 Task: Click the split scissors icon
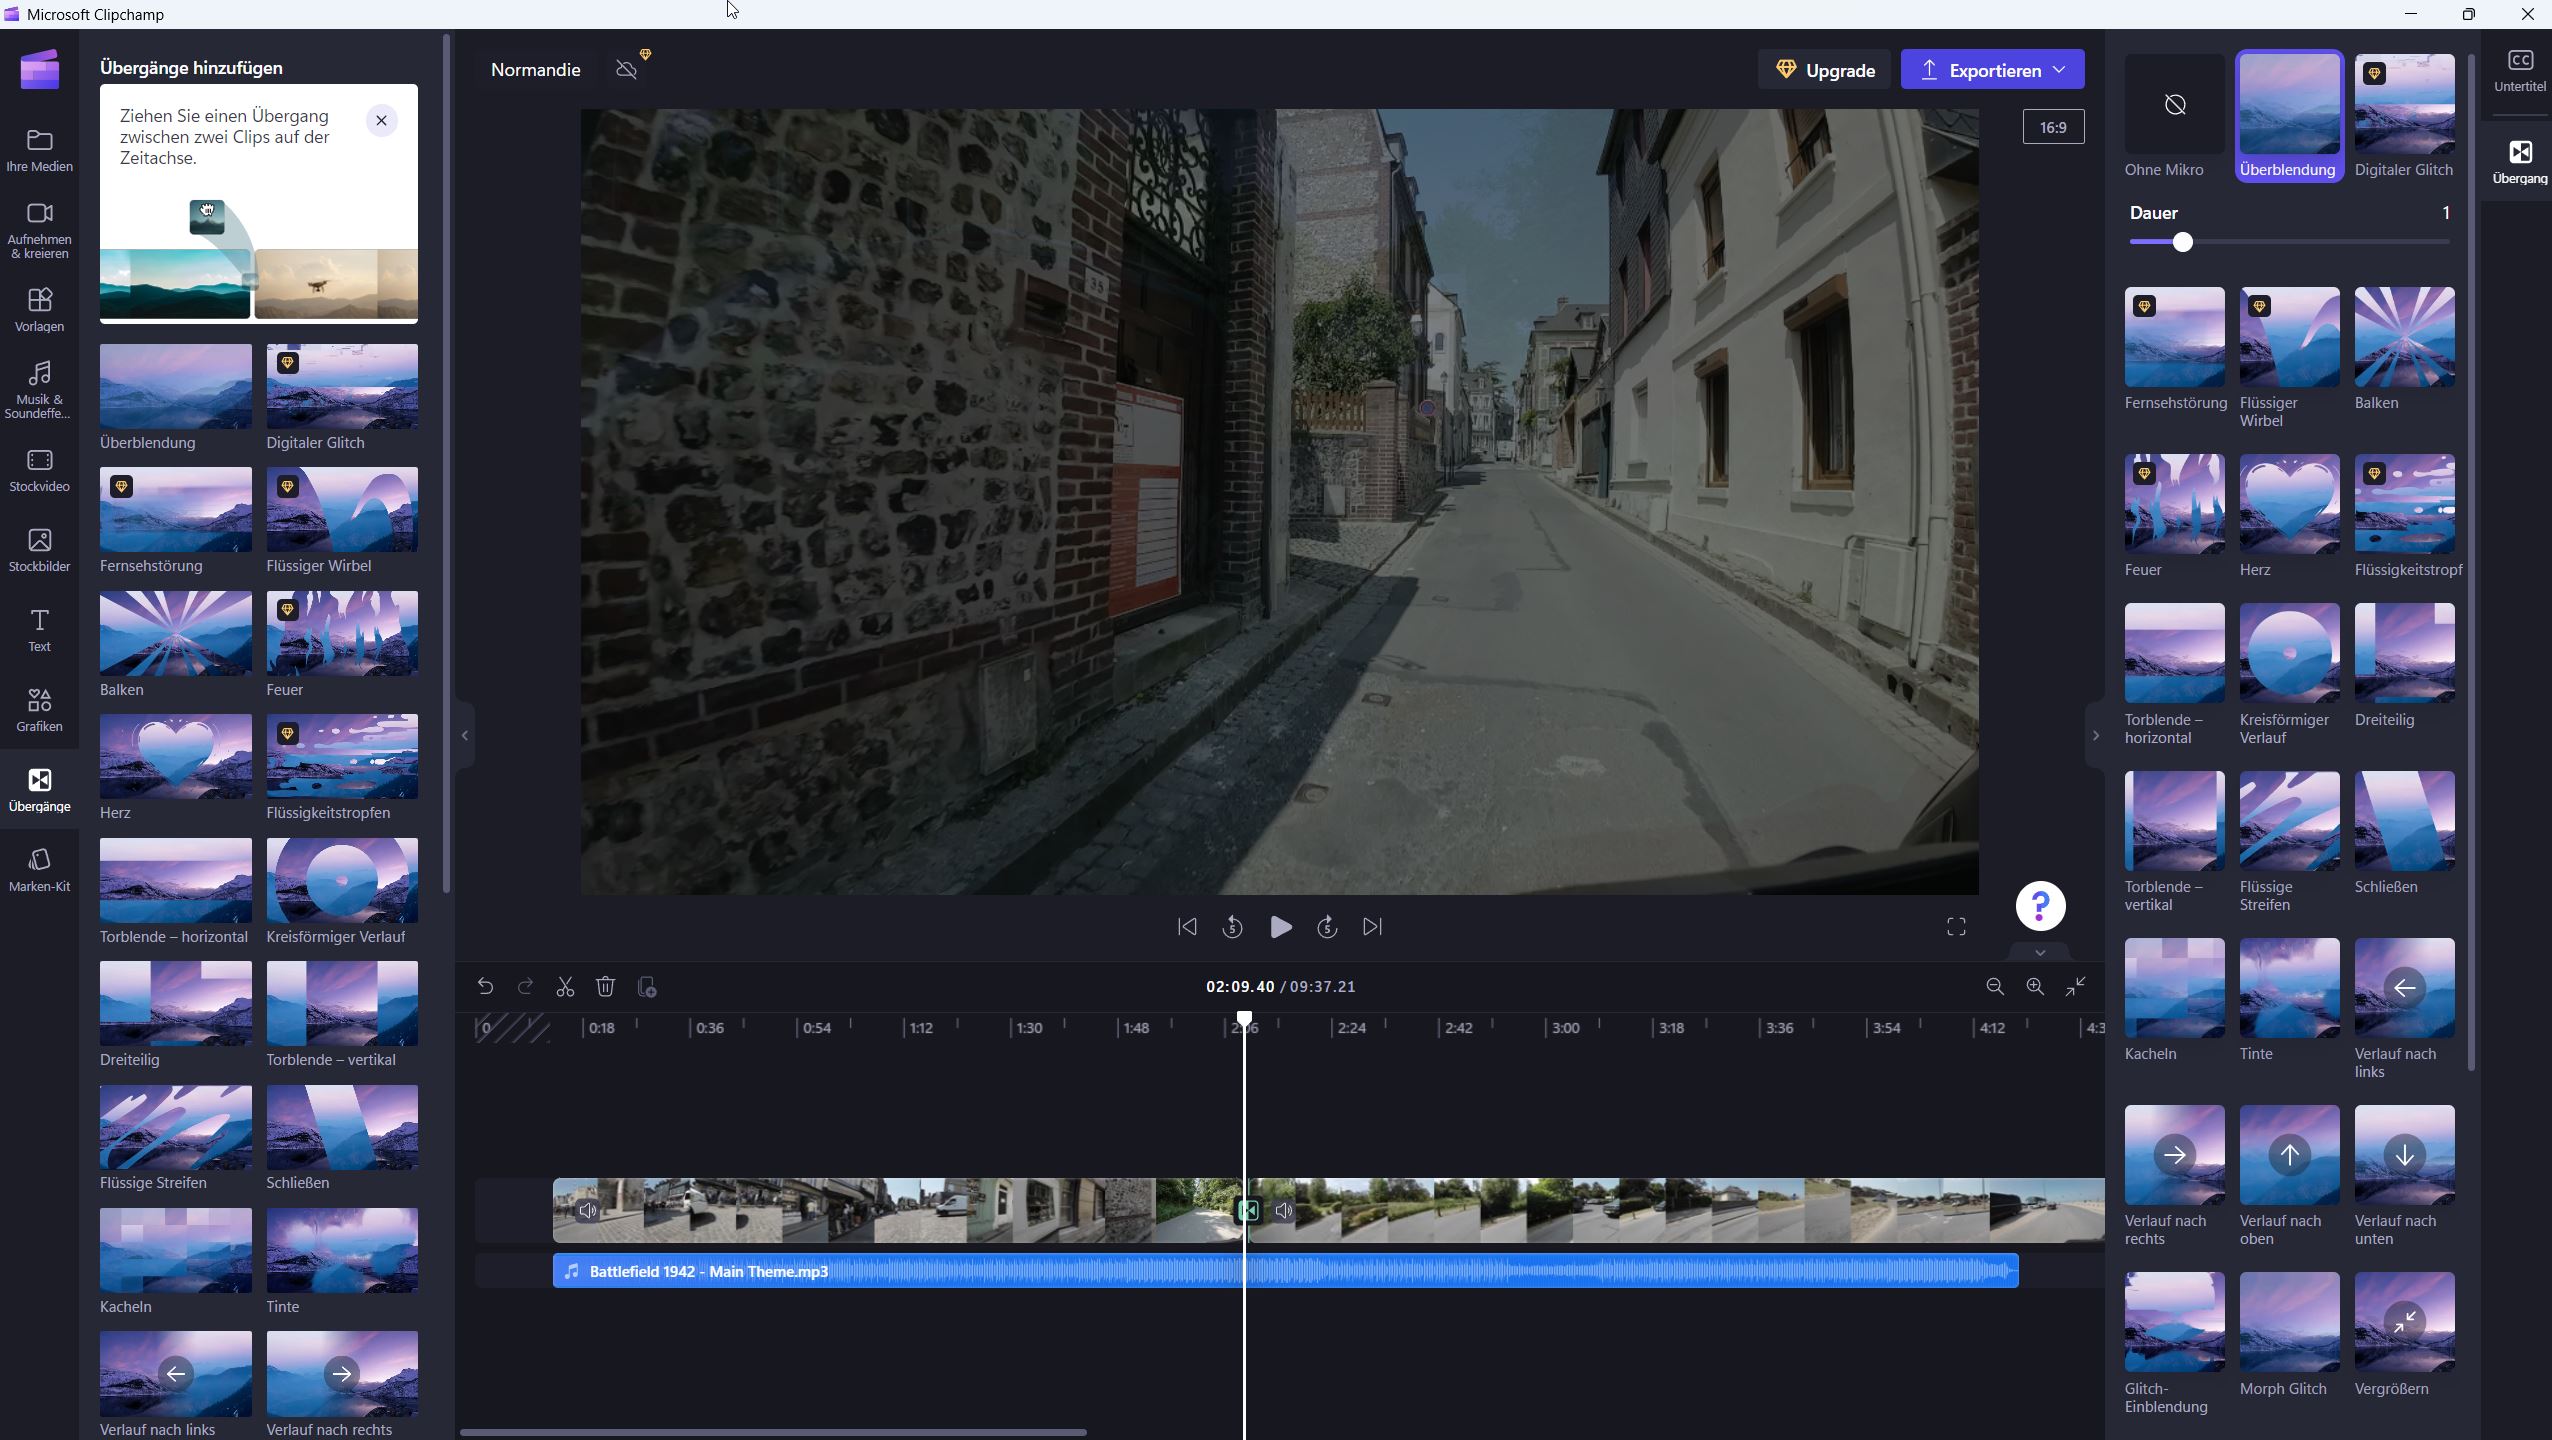tap(565, 987)
